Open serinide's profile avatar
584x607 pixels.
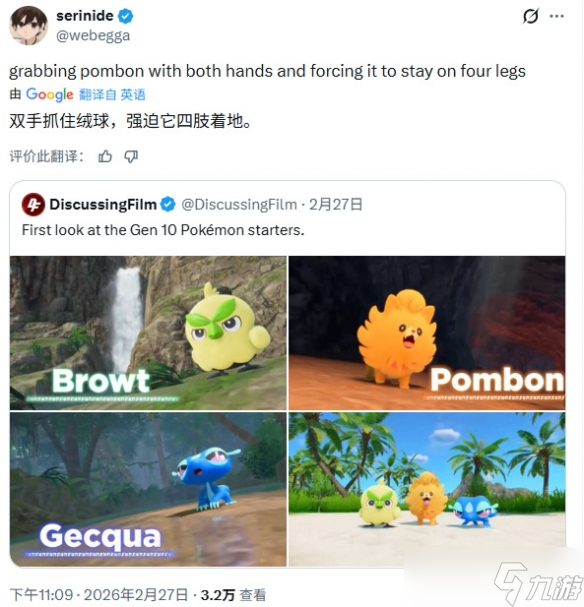point(28,26)
